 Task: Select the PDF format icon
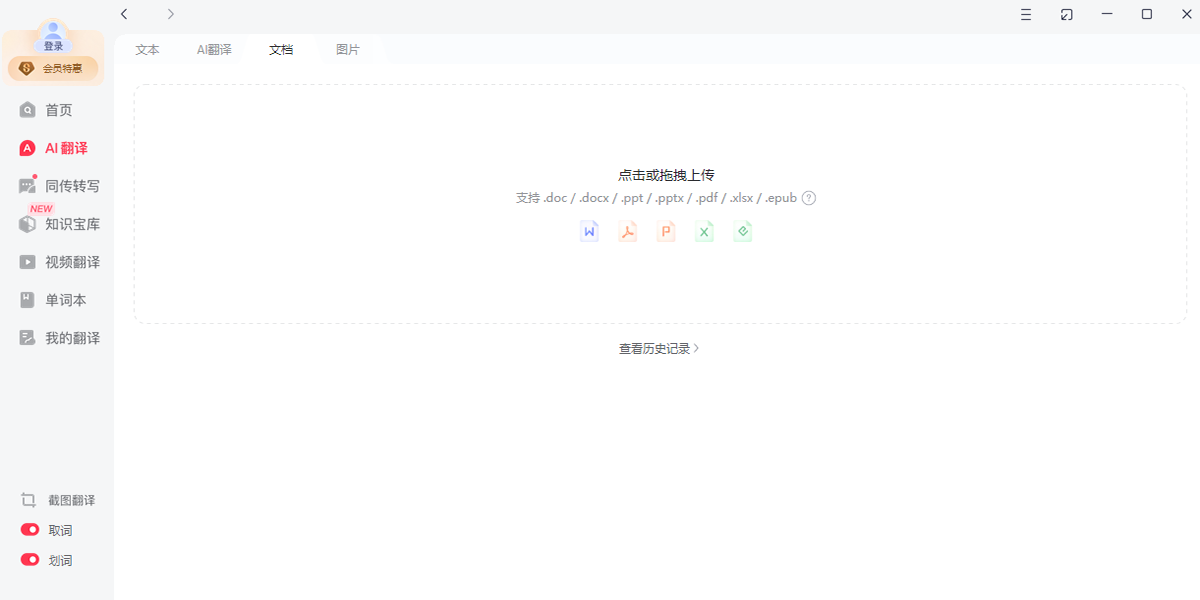click(x=627, y=230)
